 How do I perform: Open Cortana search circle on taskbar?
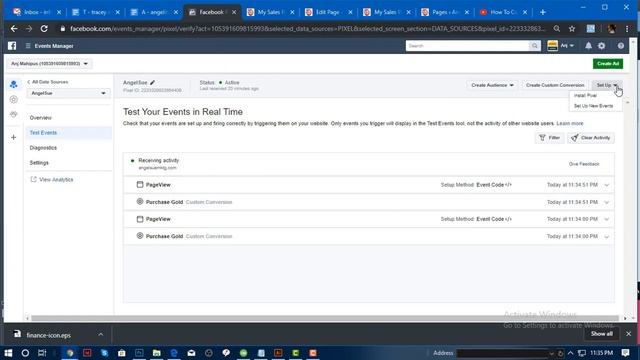[25, 353]
